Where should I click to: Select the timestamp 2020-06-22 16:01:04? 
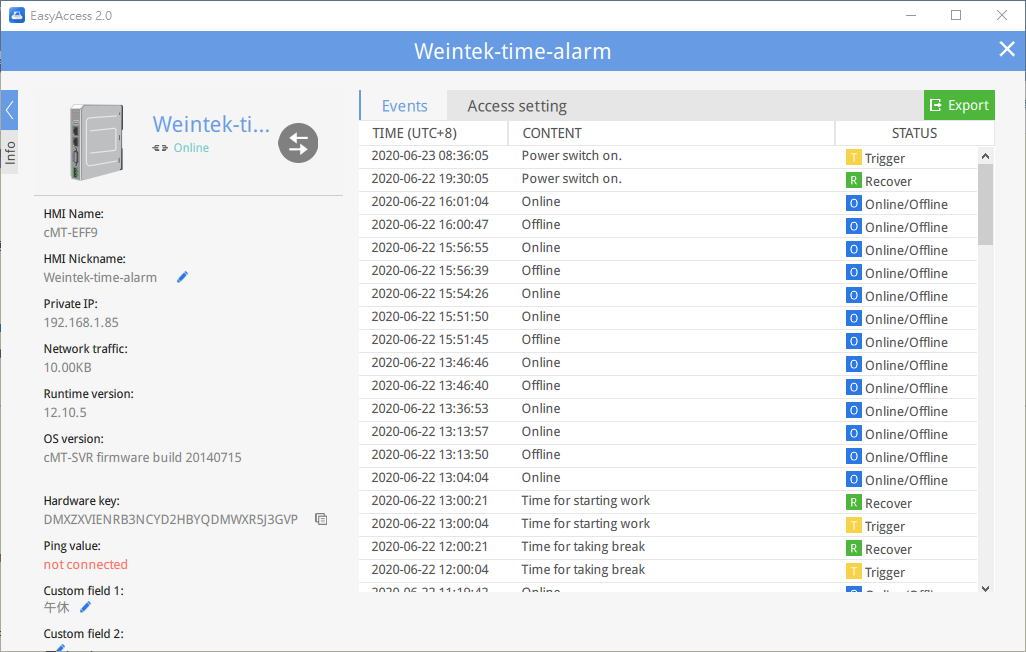(430, 202)
